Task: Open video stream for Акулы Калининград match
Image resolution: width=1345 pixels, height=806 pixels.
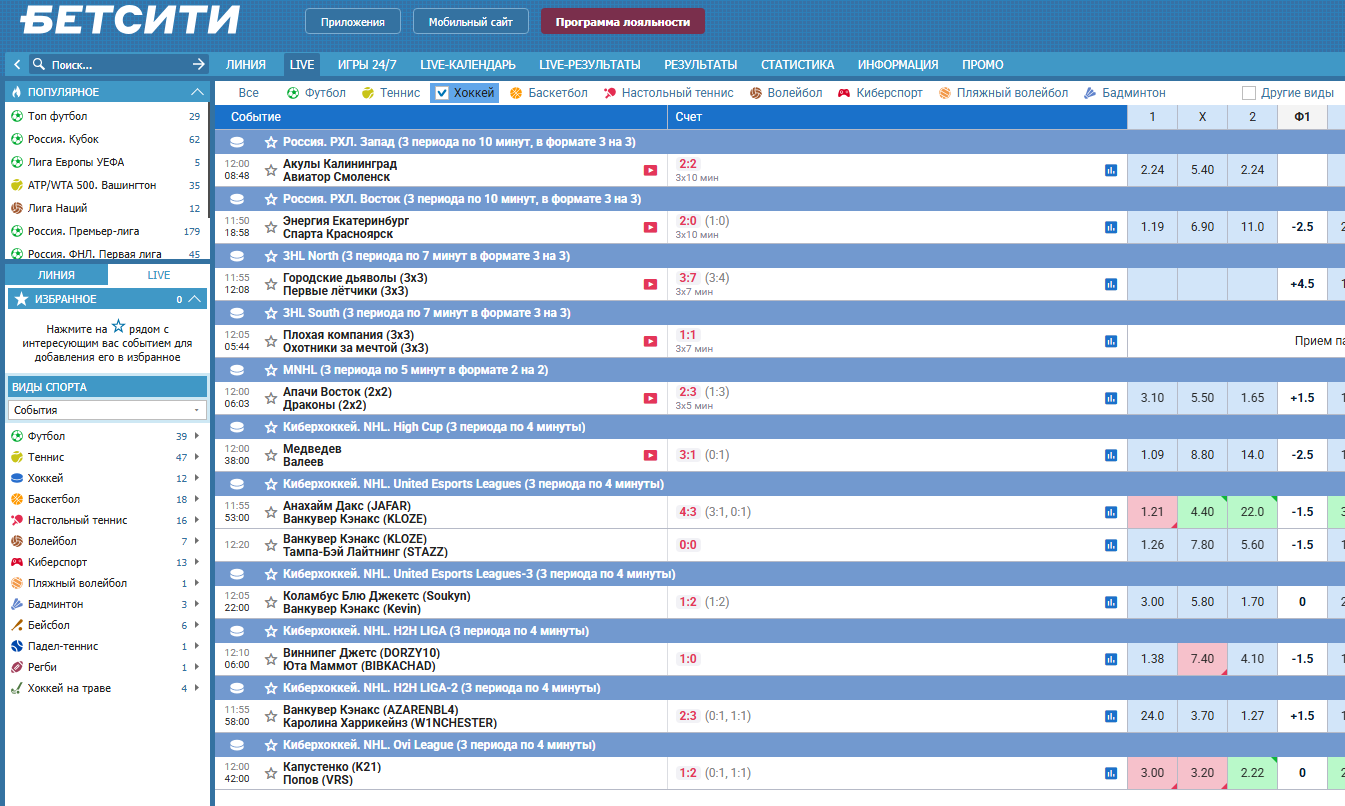Action: (x=650, y=170)
